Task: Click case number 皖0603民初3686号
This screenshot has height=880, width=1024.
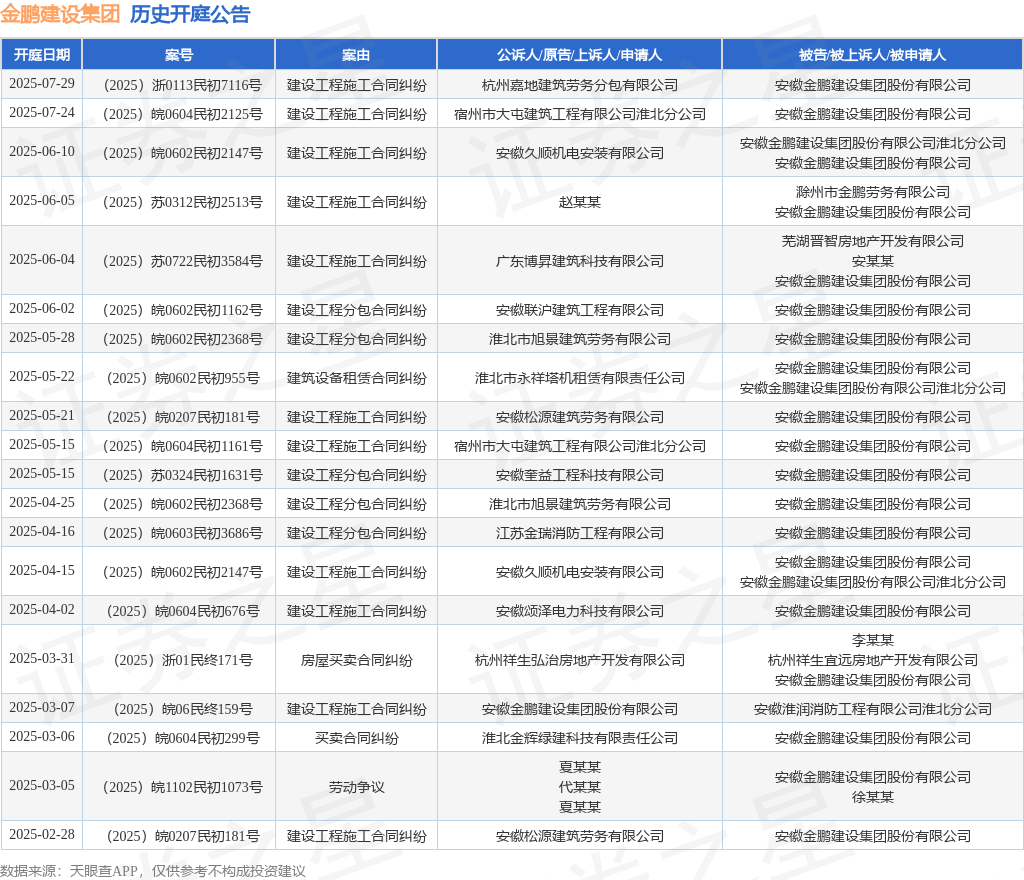Action: (183, 533)
